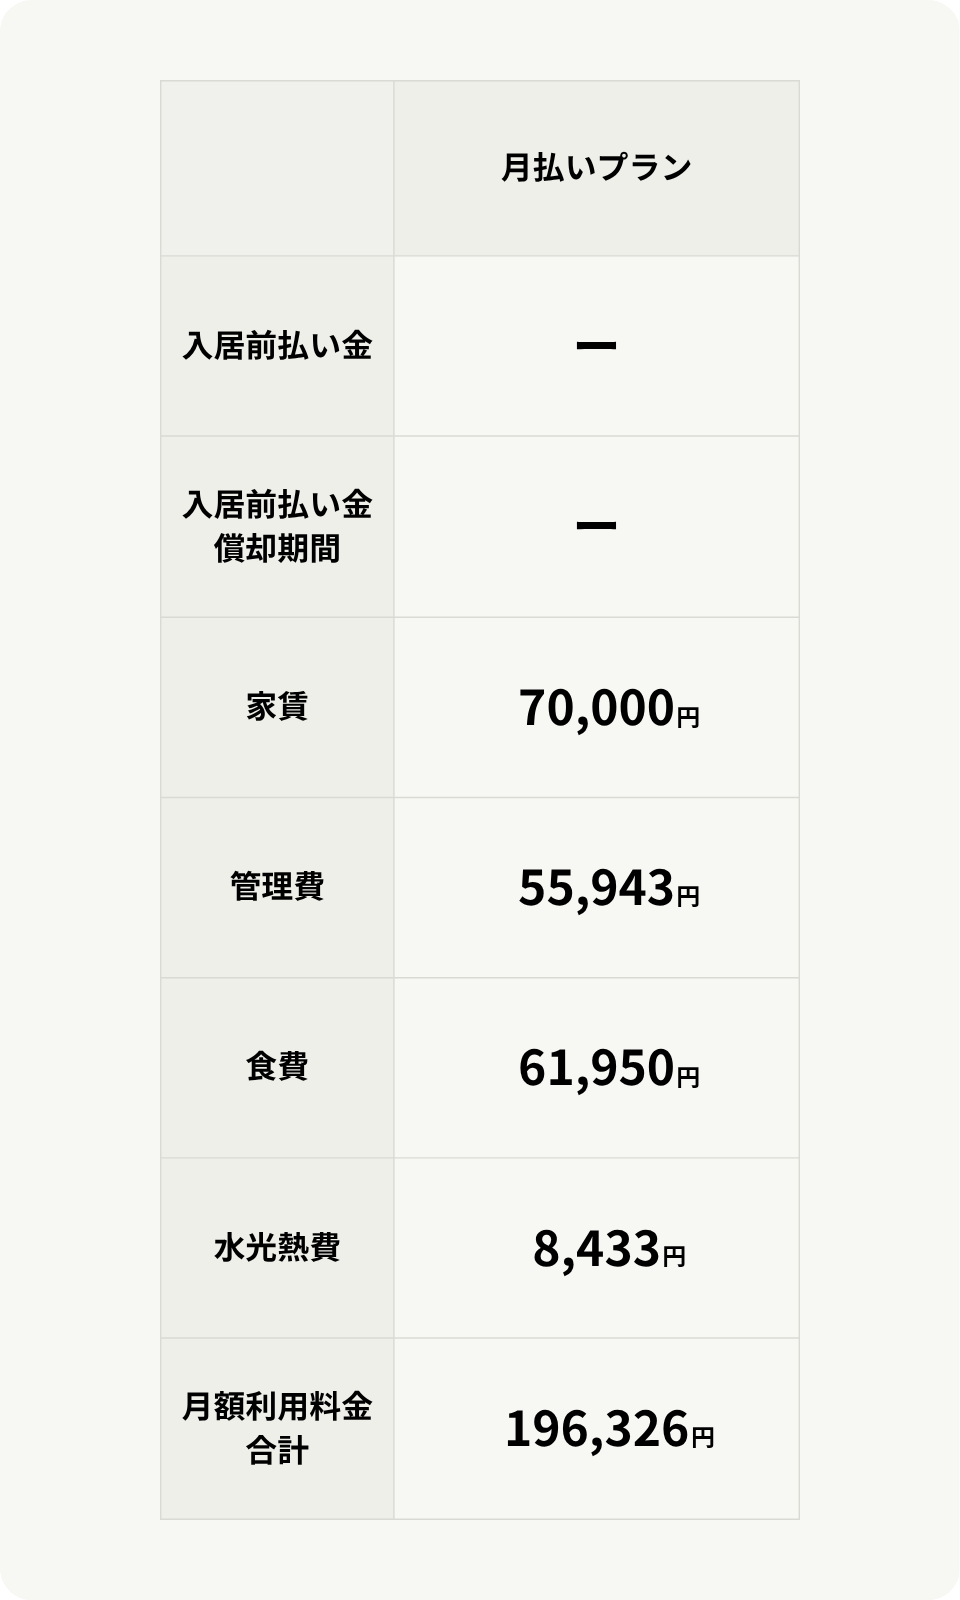The image size is (960, 1600).
Task: Click the 70,000 rent amount
Action: (x=596, y=708)
